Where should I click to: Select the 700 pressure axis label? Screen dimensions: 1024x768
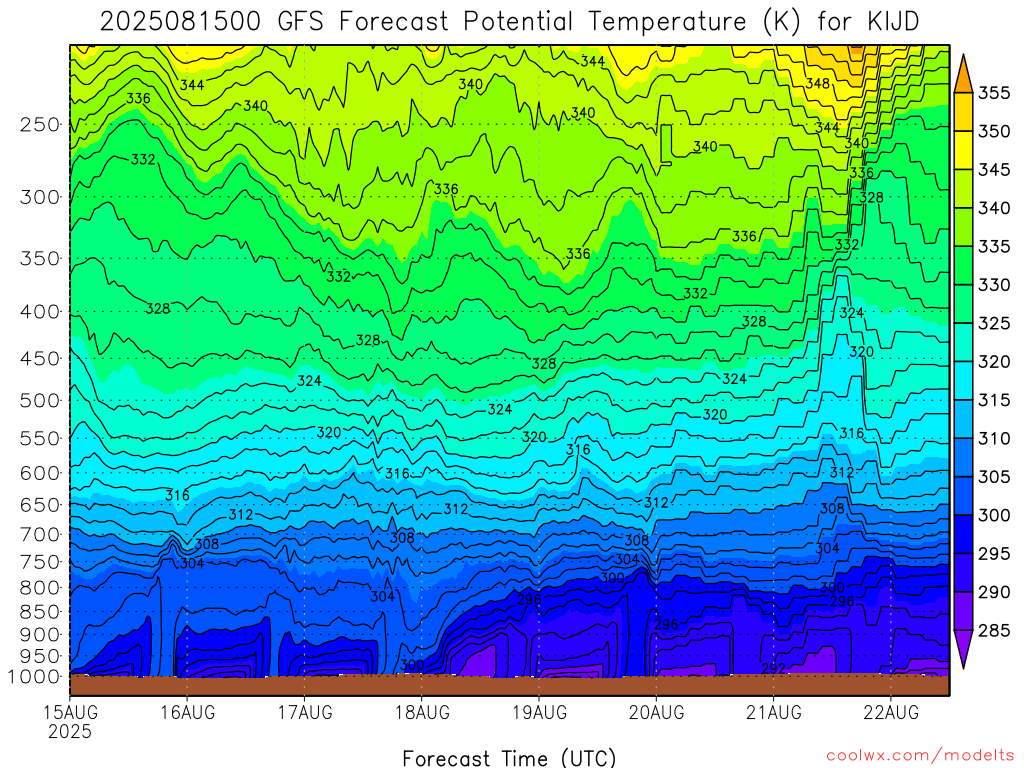40,534
